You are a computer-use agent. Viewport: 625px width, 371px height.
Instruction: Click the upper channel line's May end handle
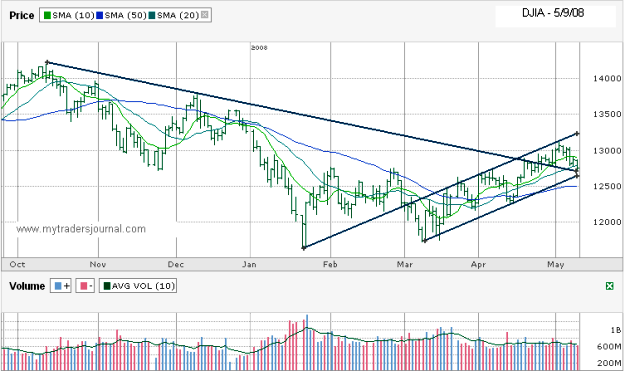tap(577, 133)
